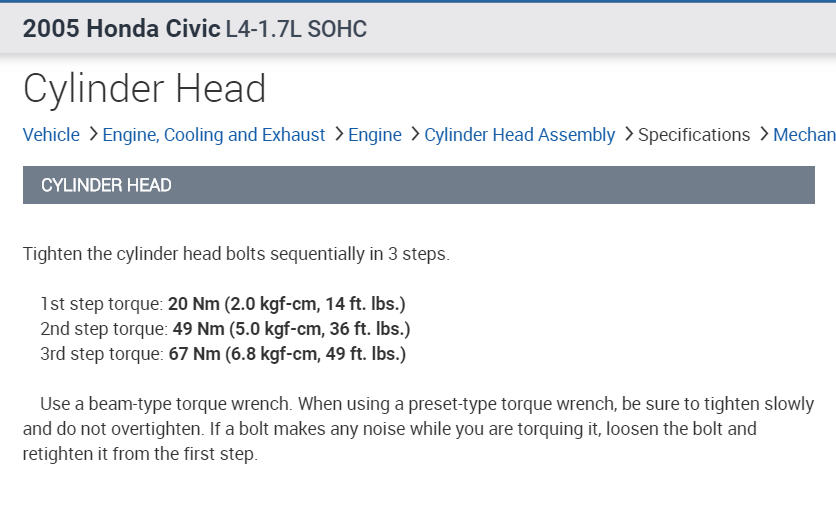
Task: Click the beam-type torque wrench note paragraph
Action: point(418,429)
